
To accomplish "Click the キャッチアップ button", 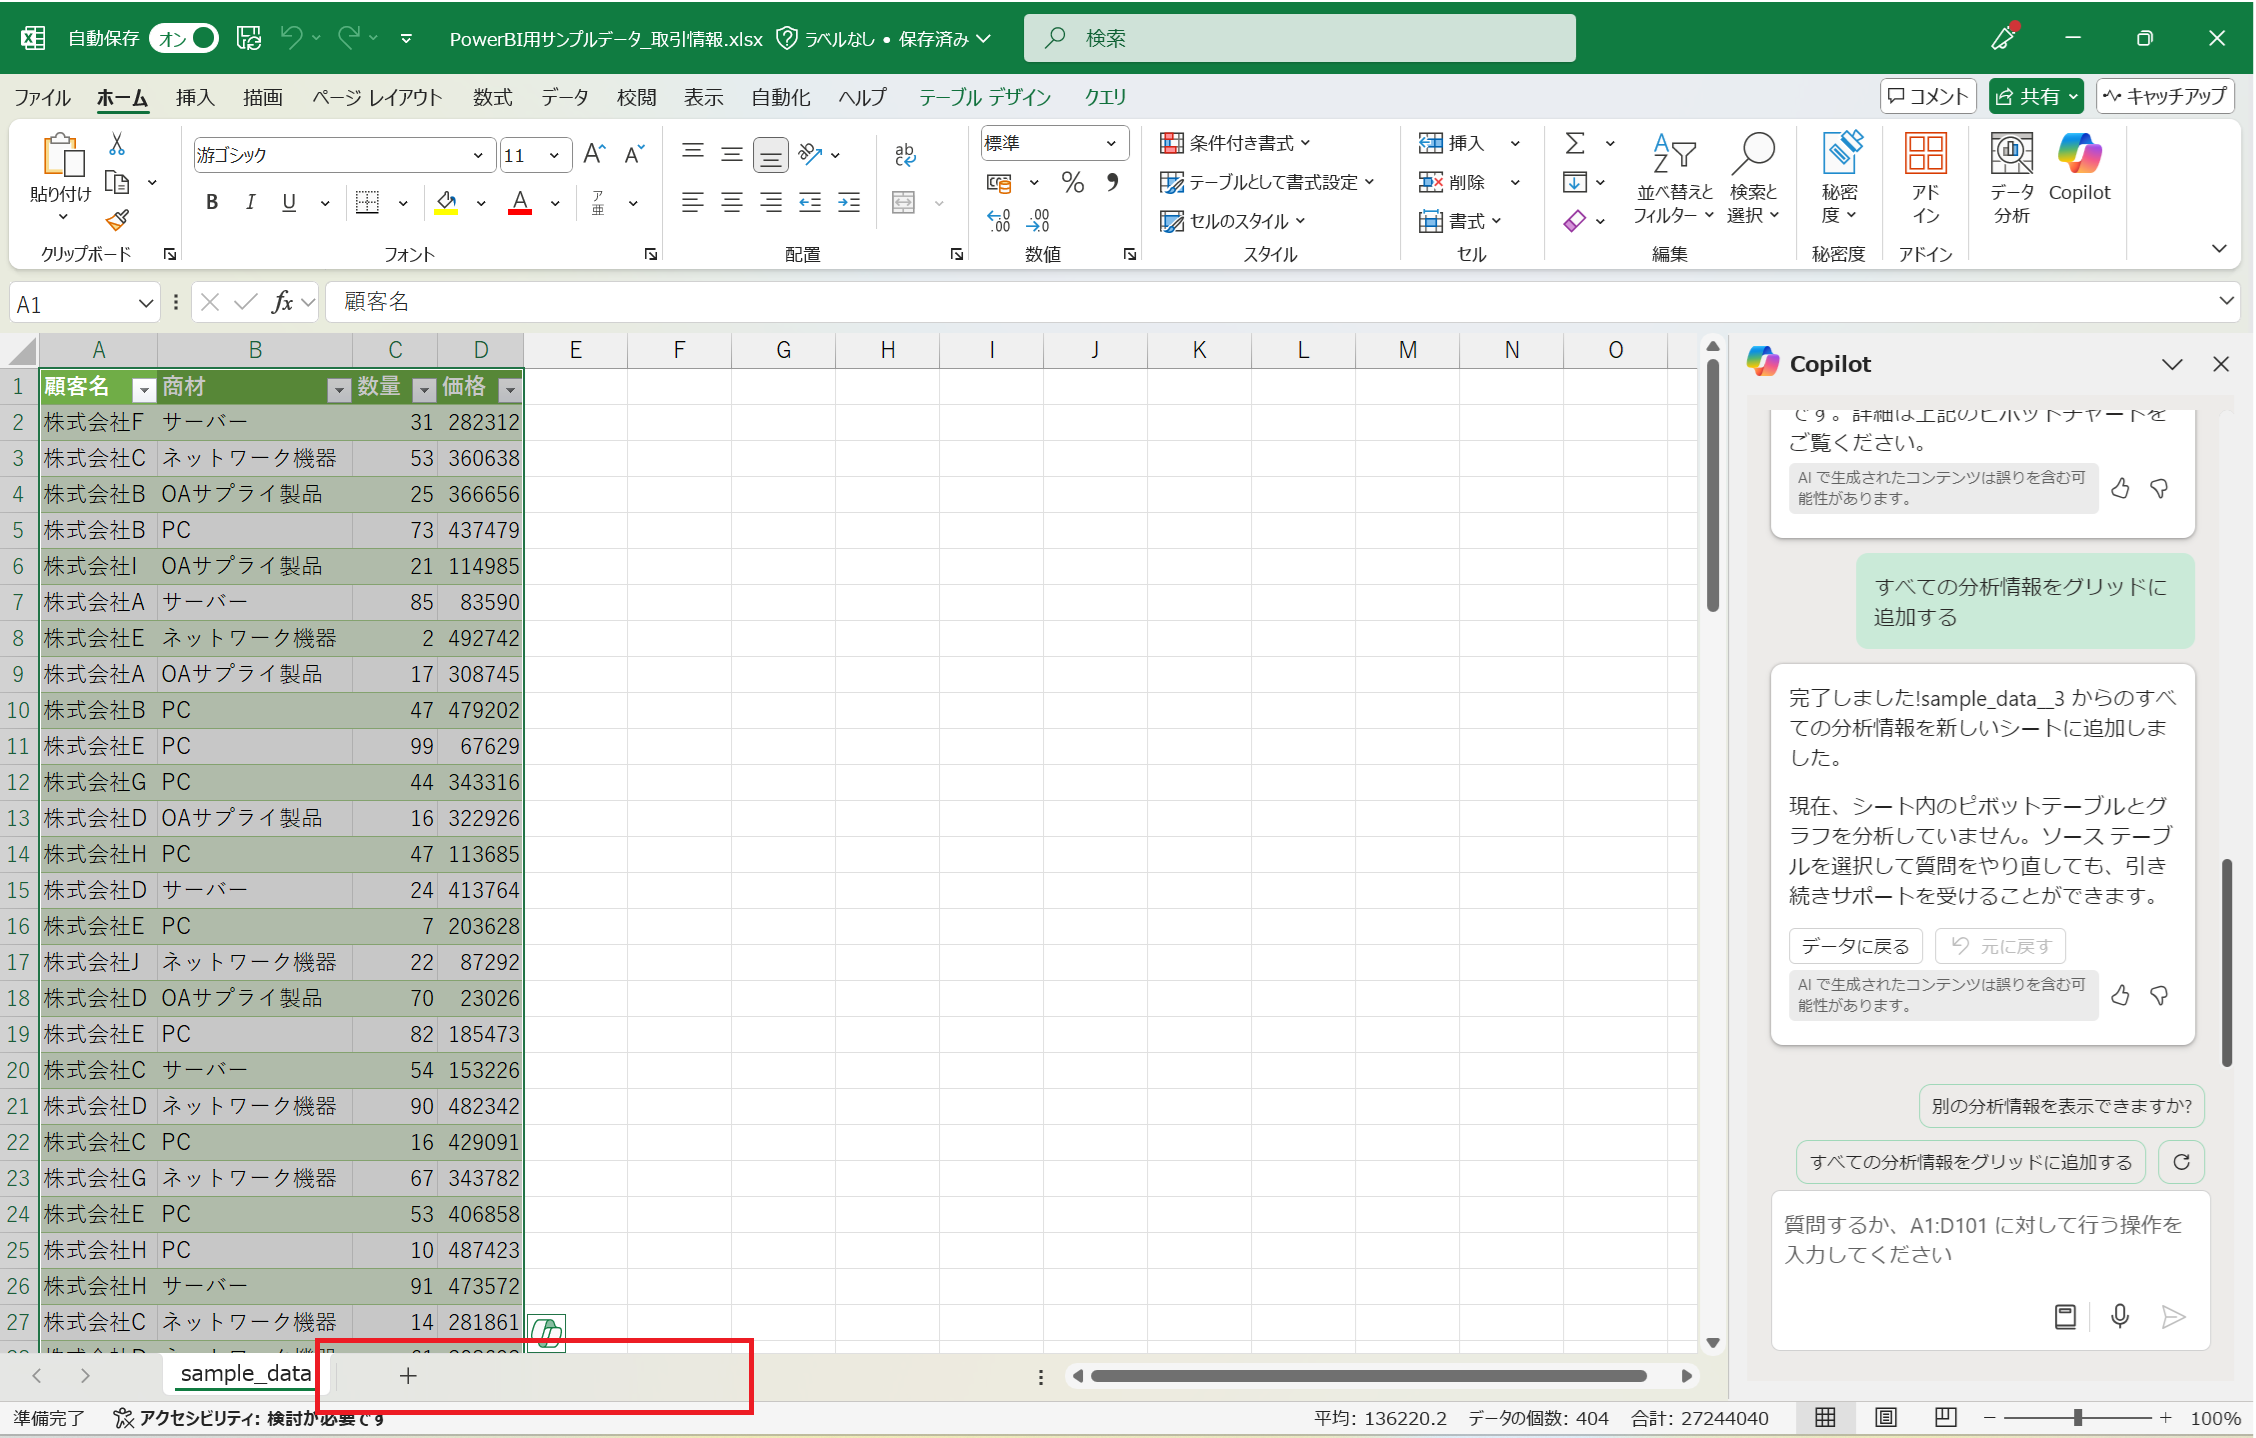I will 2165,96.
